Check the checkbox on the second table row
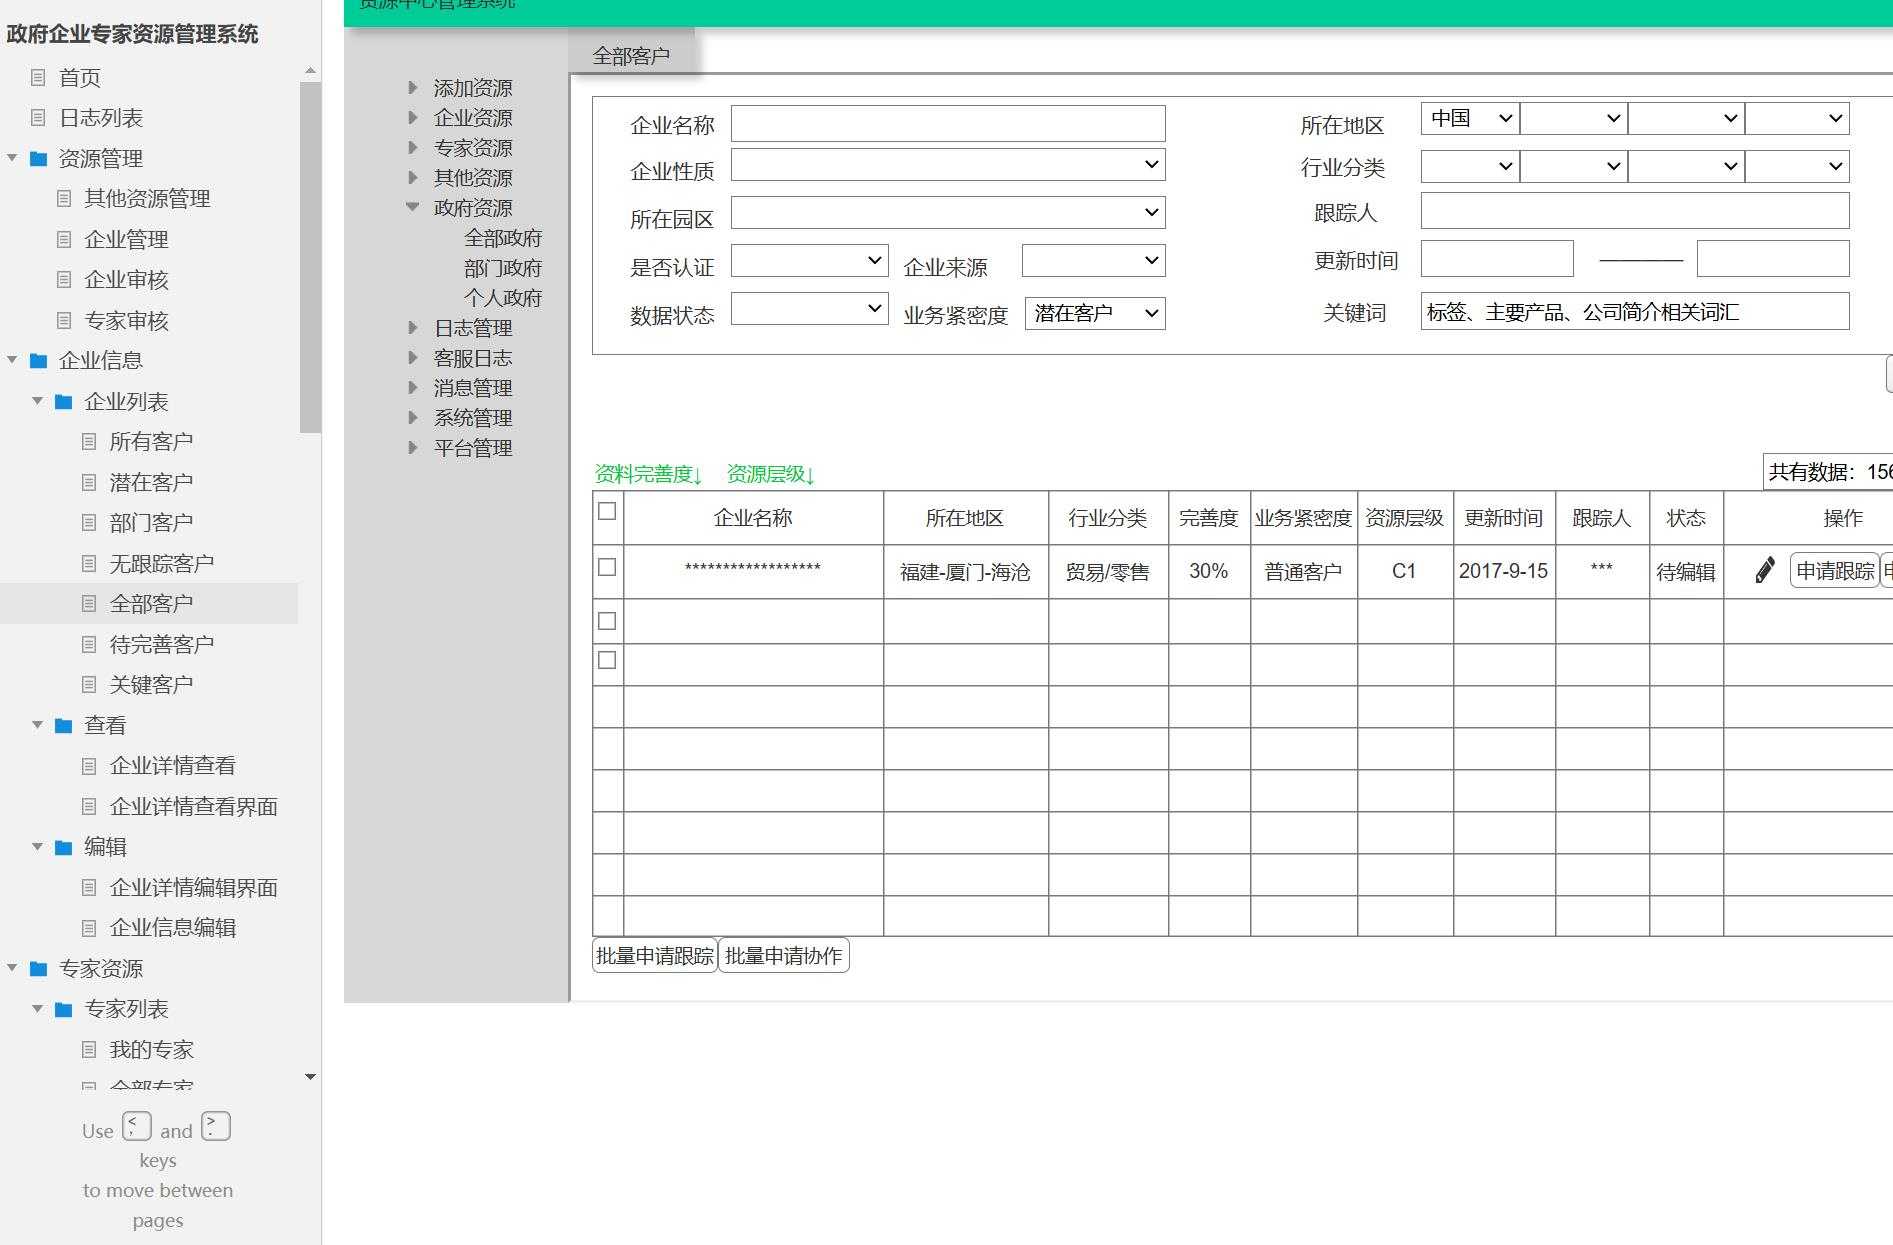 (606, 620)
